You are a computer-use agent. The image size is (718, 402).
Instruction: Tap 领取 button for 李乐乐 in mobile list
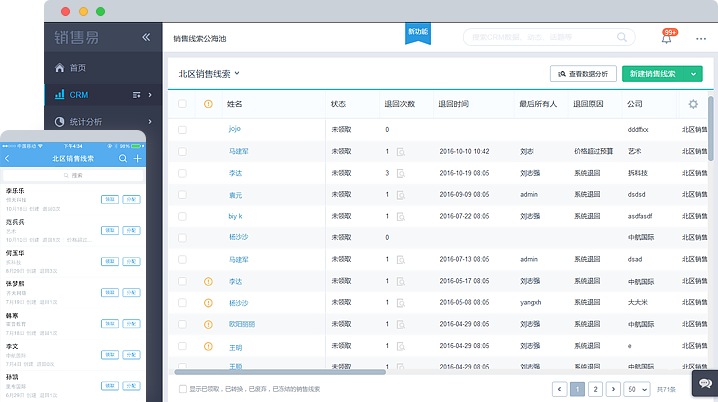coord(110,200)
